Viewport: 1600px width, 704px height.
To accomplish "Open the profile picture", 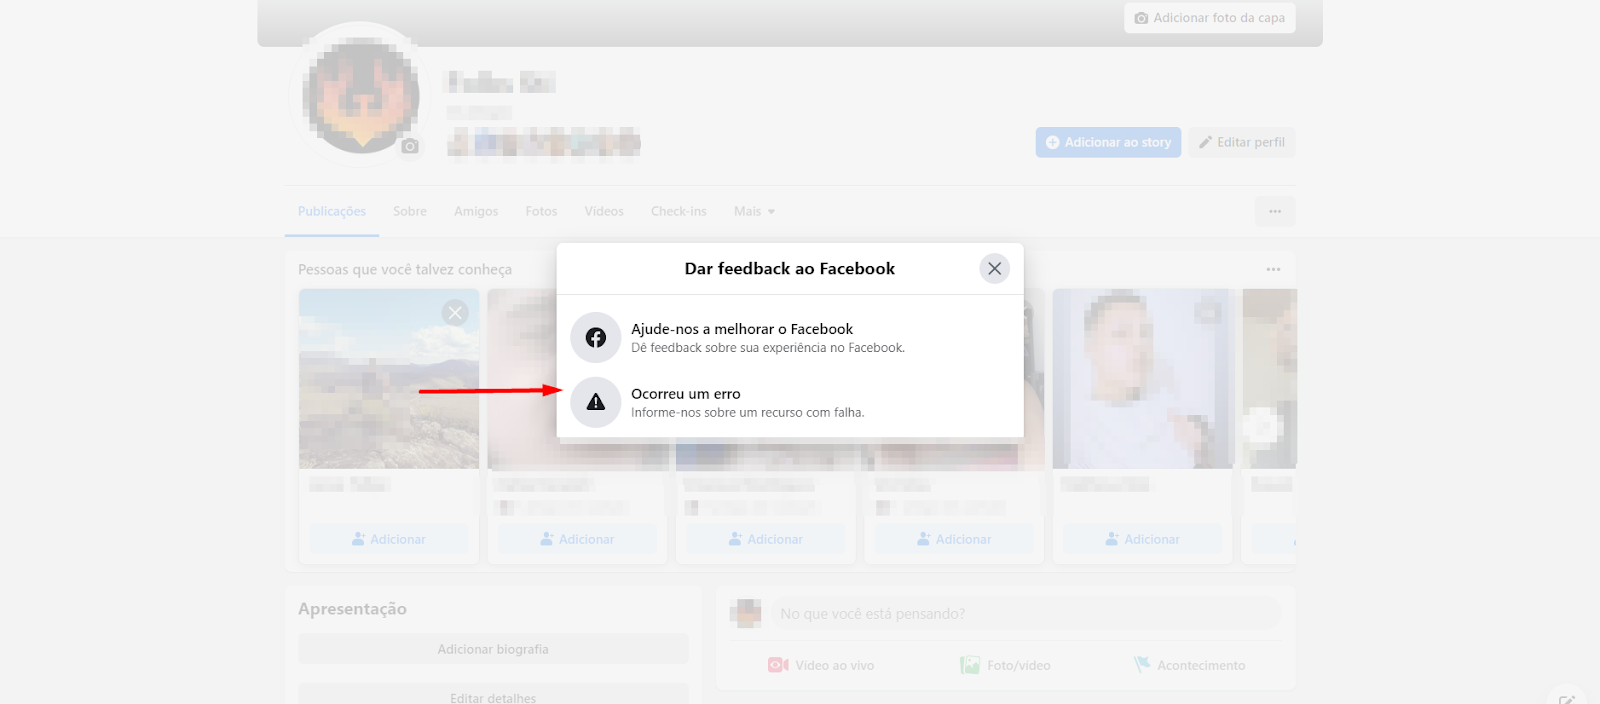I will coord(360,94).
